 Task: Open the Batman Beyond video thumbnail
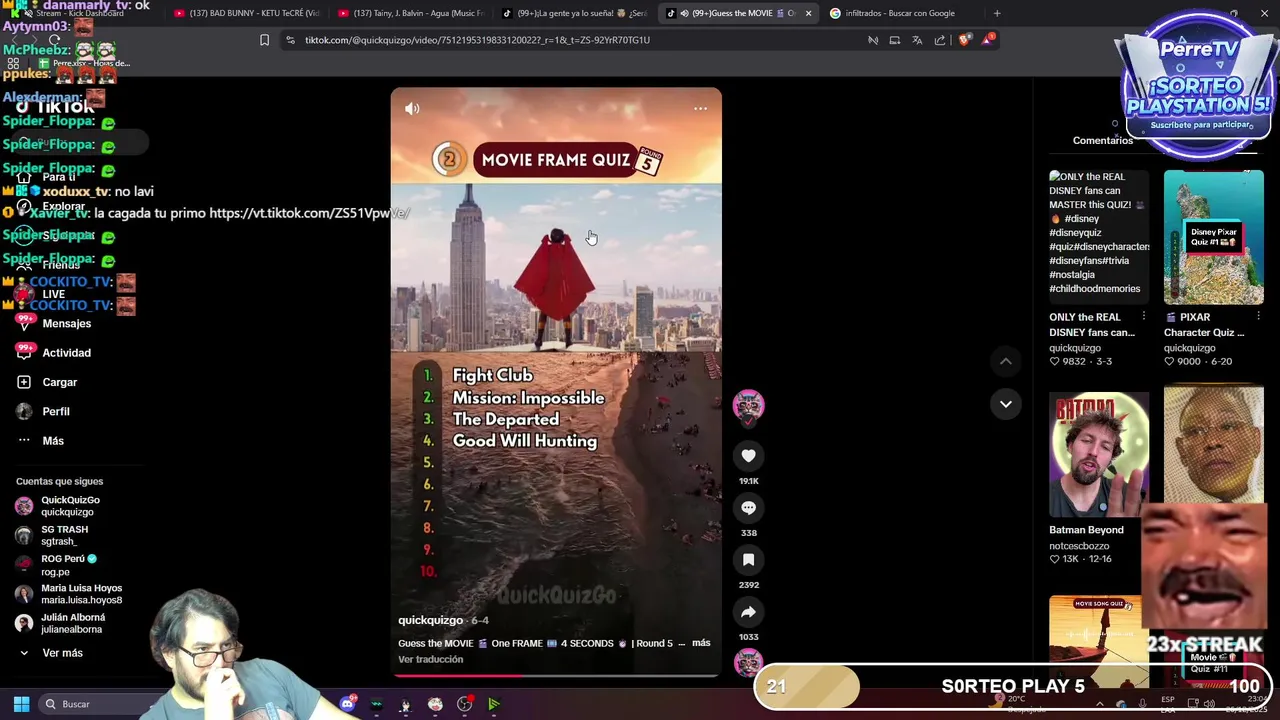(x=1099, y=454)
